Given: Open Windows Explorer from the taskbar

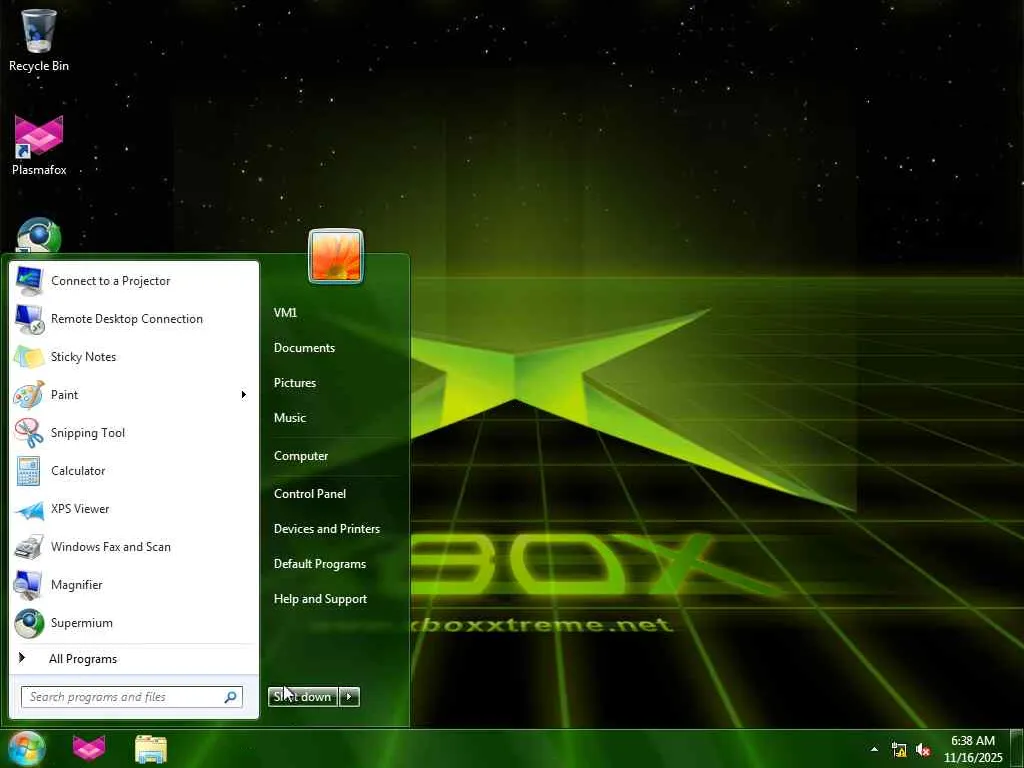Looking at the screenshot, I should tap(151, 749).
